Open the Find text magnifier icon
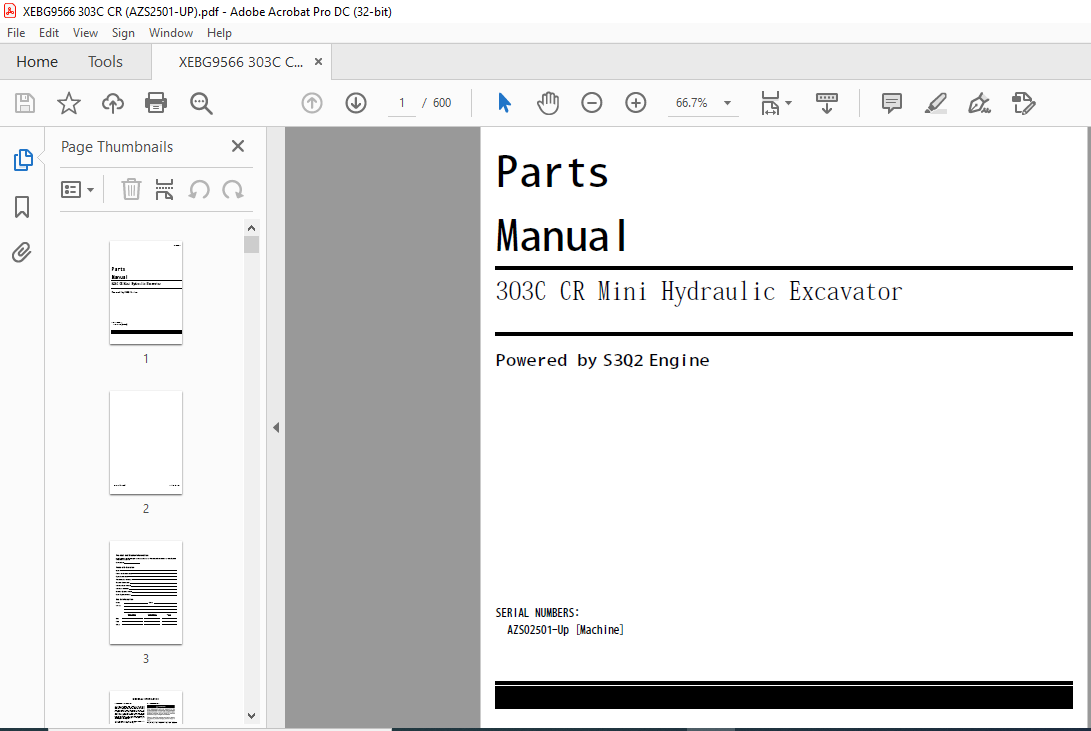This screenshot has height=731, width=1091. pyautogui.click(x=201, y=103)
